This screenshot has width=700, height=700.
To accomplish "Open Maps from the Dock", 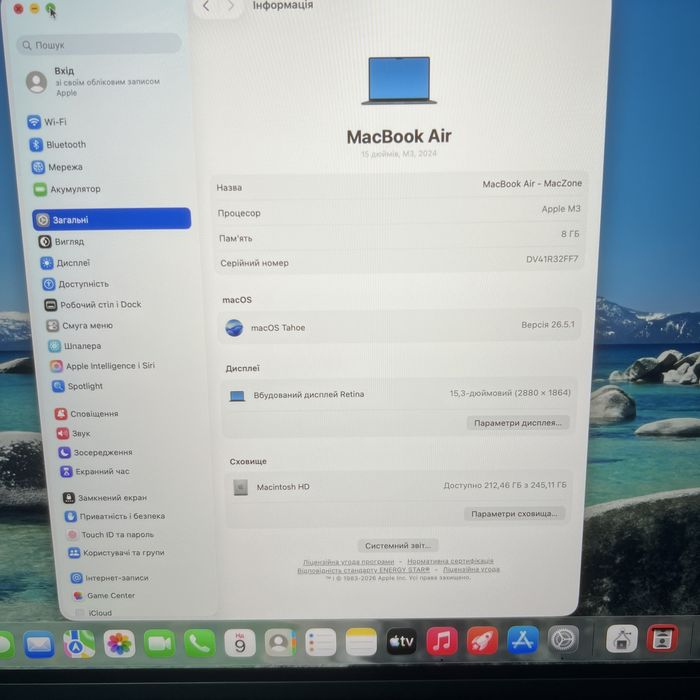I will [x=79, y=644].
